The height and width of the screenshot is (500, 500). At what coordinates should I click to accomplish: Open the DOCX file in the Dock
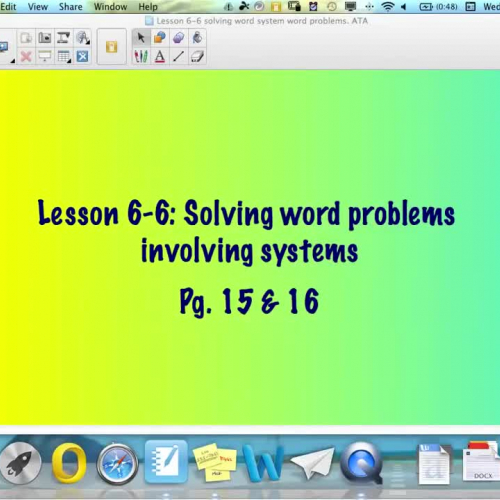482,461
